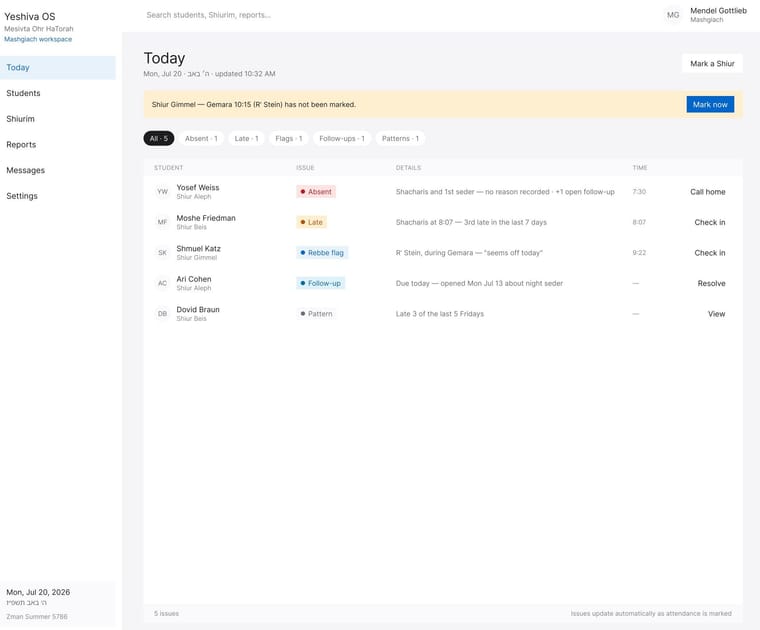Open the MG user avatar
Viewport: 760px width, 630px height.
tap(673, 15)
